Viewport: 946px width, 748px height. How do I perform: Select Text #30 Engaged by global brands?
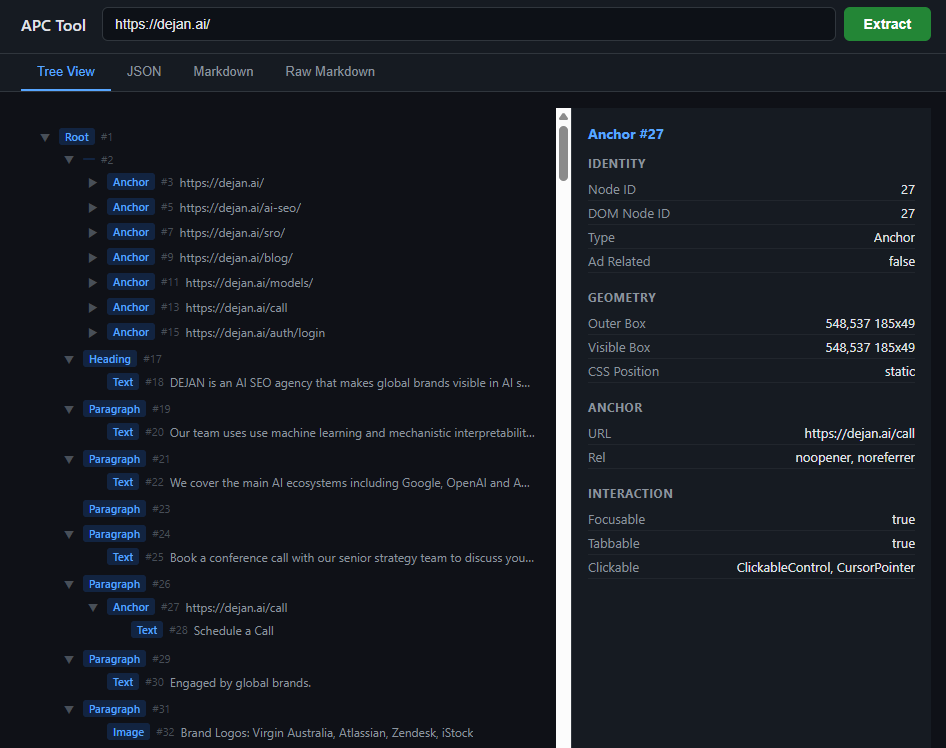pyautogui.click(x=241, y=683)
